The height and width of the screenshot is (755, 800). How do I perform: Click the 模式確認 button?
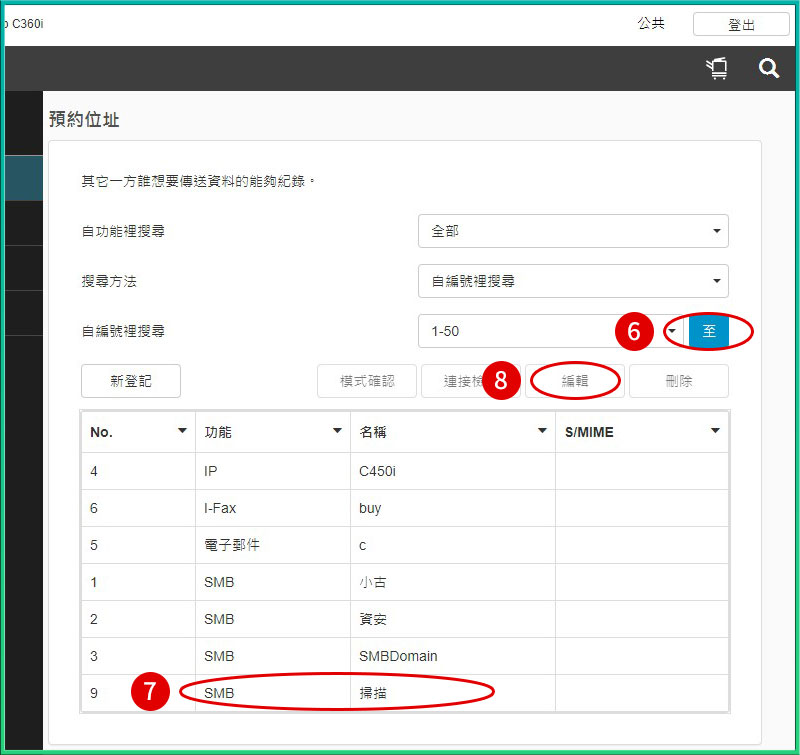[367, 381]
